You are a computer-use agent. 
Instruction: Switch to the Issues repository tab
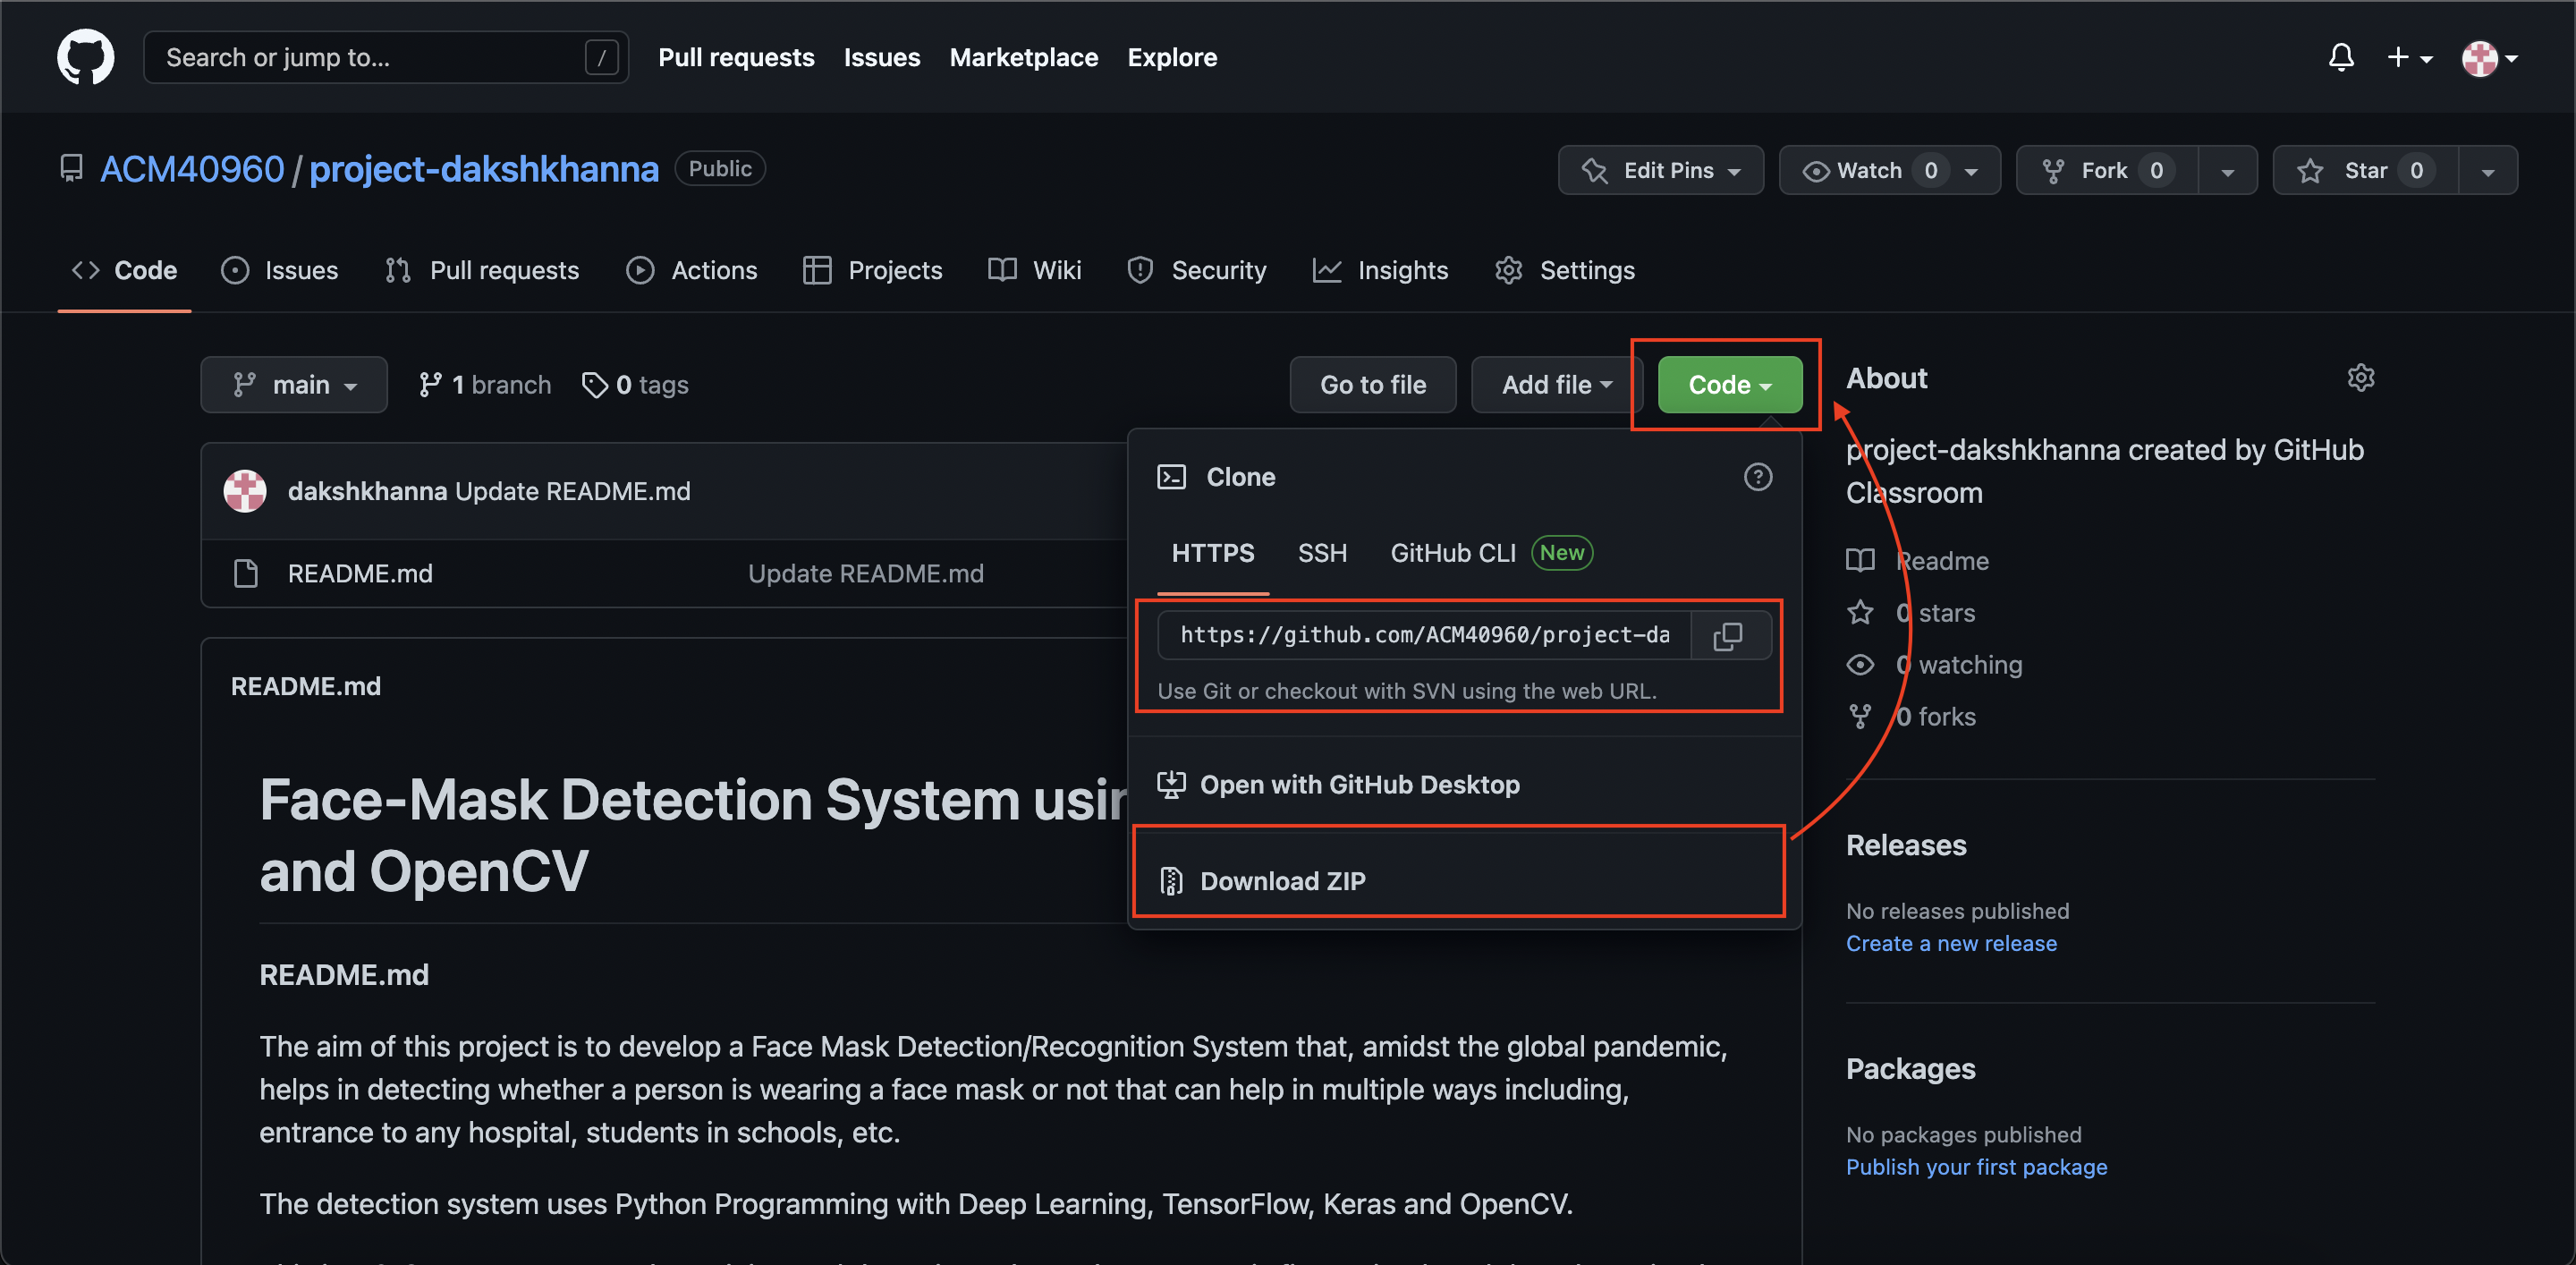pos(279,270)
